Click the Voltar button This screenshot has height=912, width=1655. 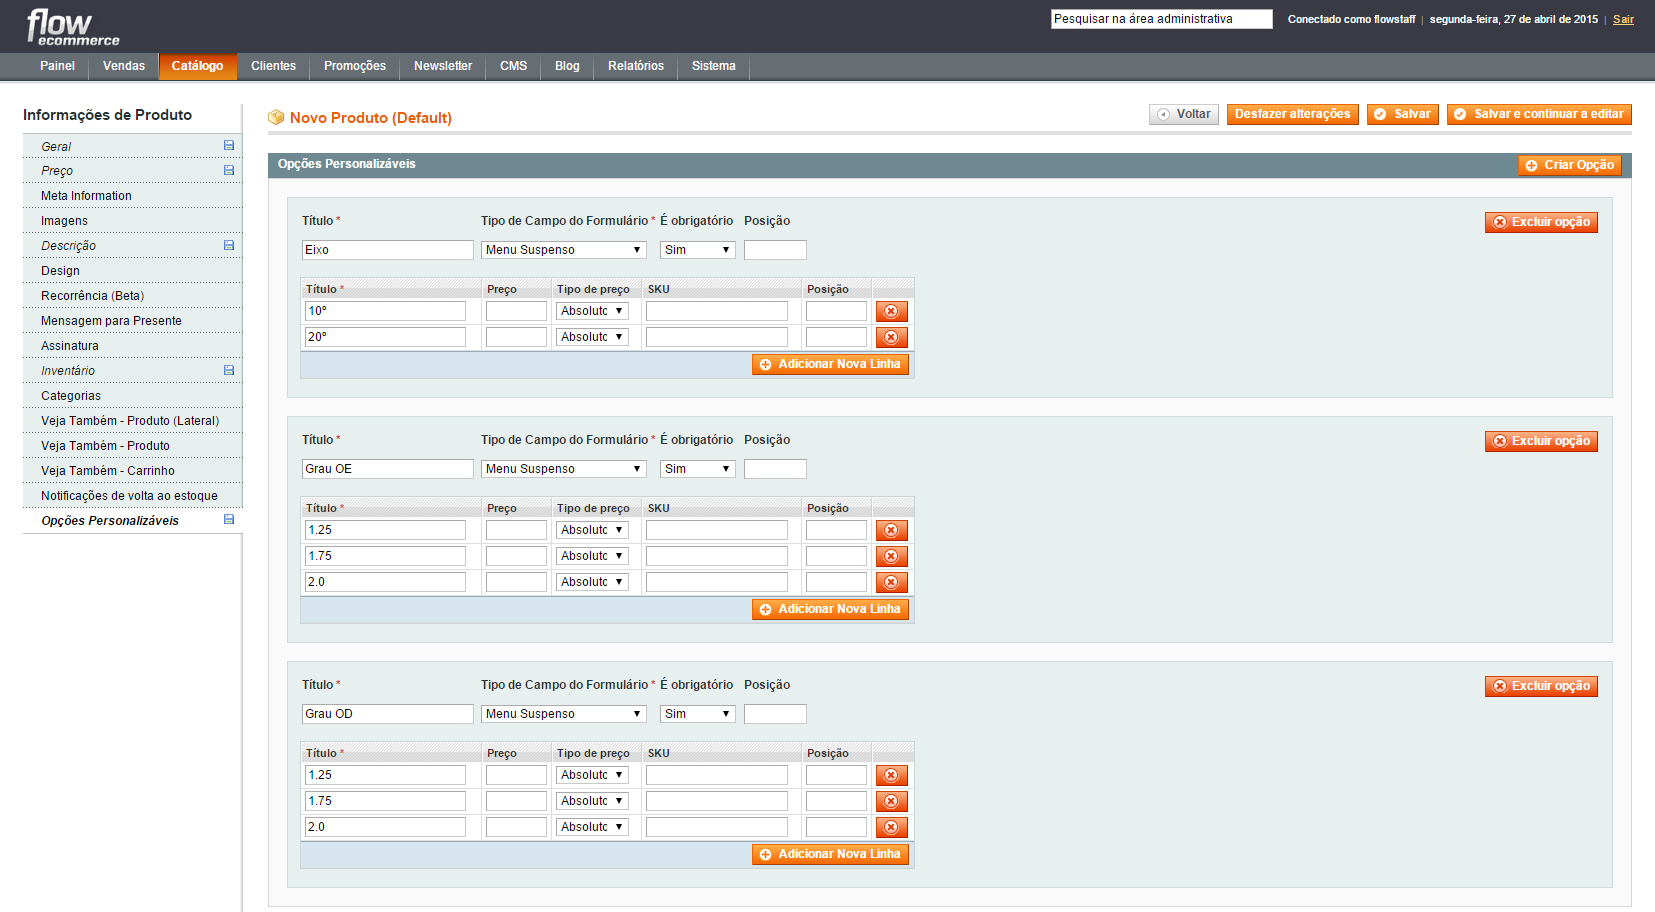1184,114
